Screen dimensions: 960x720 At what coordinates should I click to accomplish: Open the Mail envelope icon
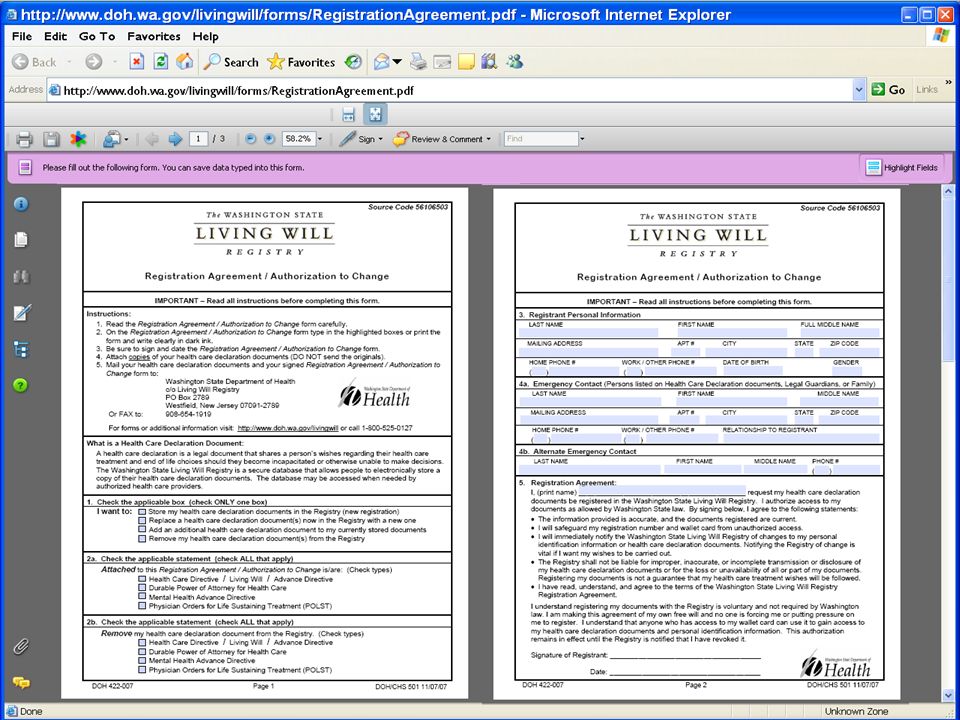point(381,62)
